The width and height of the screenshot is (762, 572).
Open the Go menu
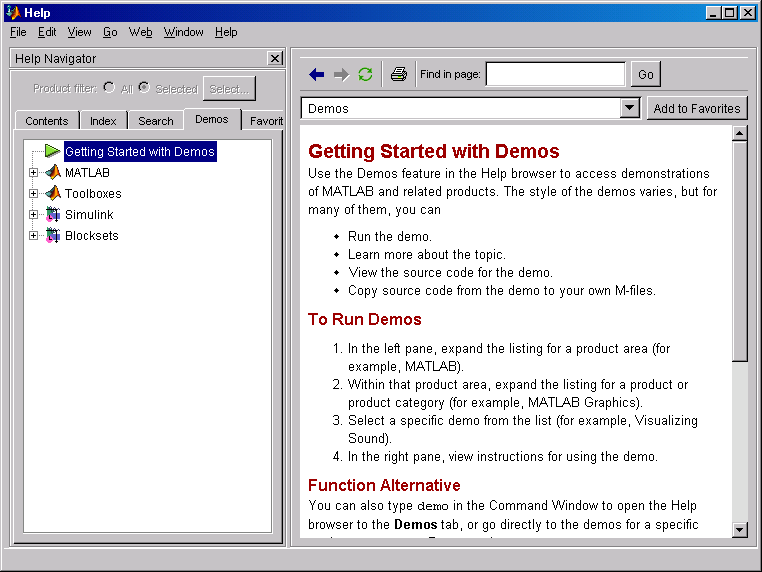coord(110,32)
